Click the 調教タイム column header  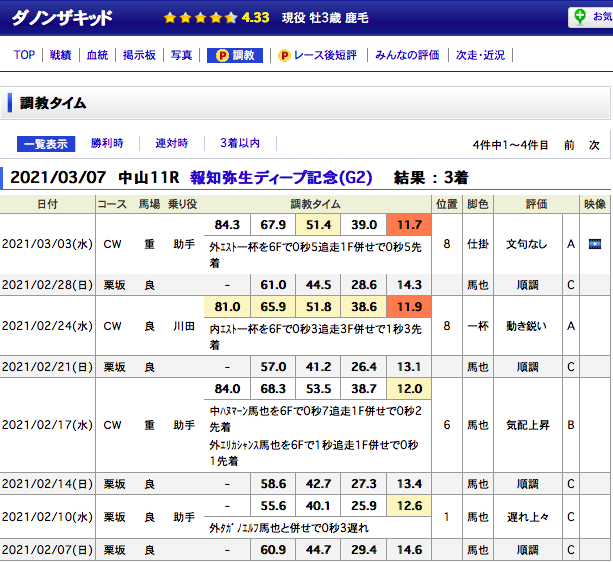point(315,204)
